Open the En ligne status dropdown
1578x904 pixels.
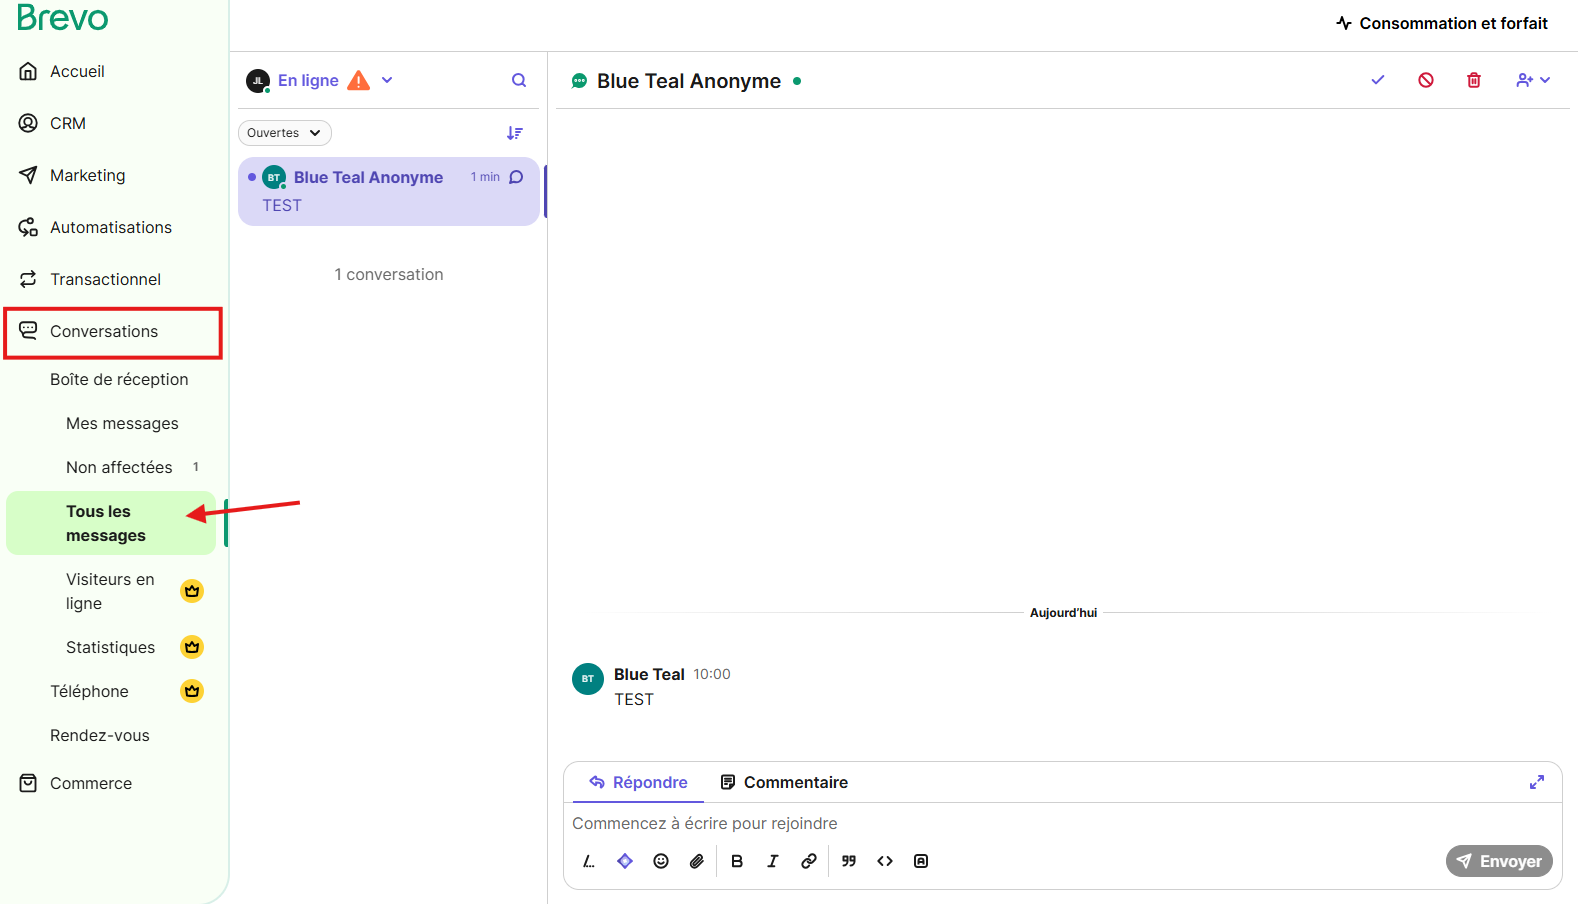coord(387,80)
